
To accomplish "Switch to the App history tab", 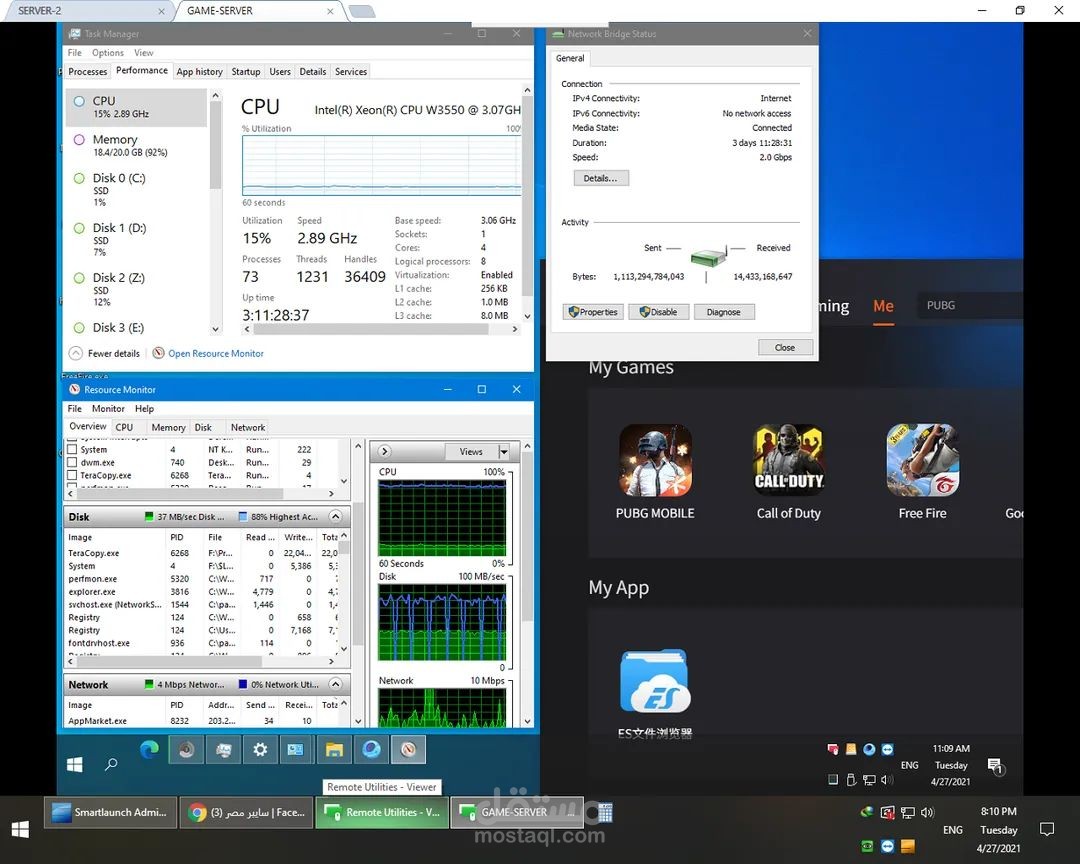I will [199, 72].
